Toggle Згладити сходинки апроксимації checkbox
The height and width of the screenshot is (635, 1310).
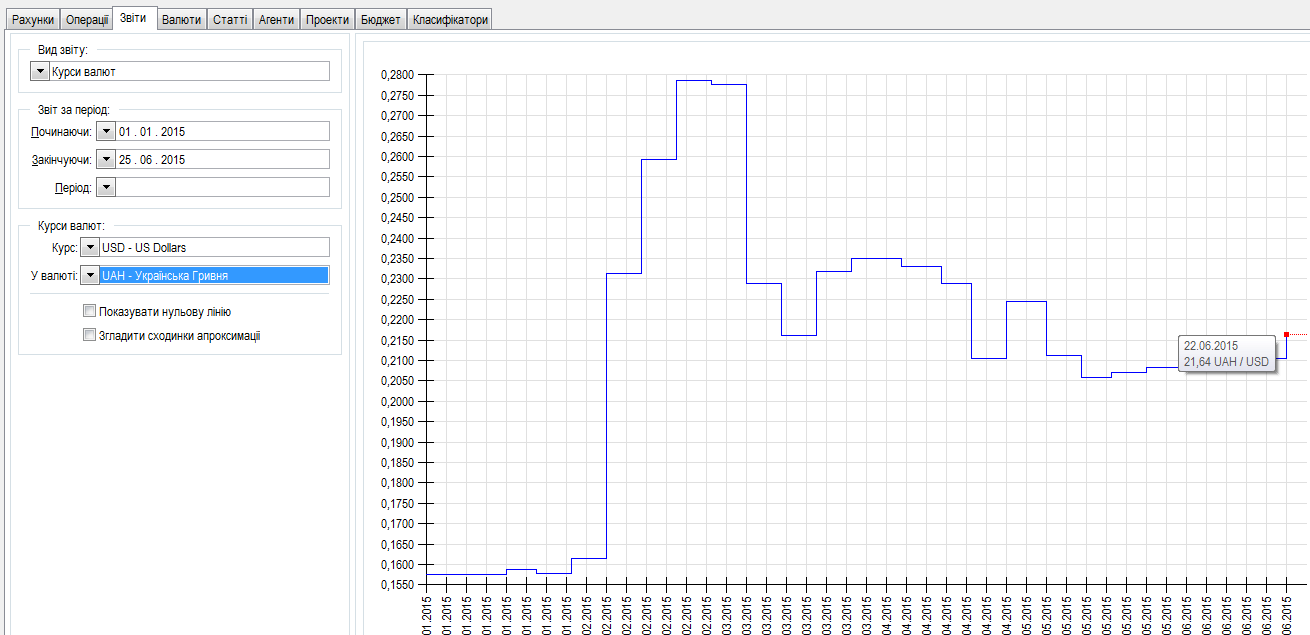tap(90, 336)
